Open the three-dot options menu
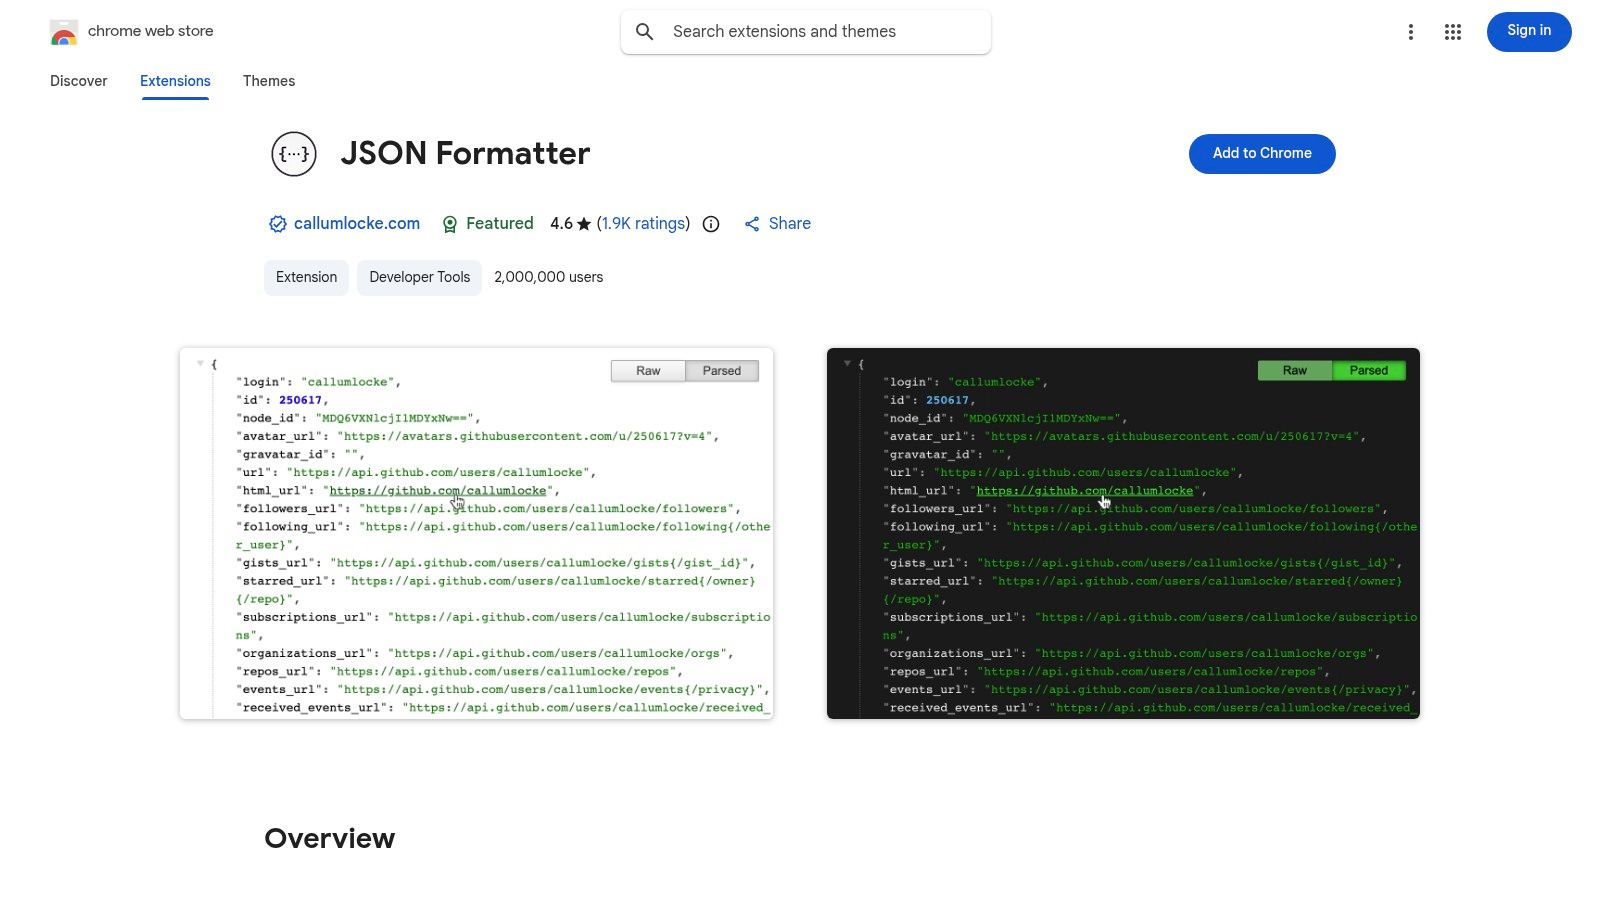 coord(1410,31)
